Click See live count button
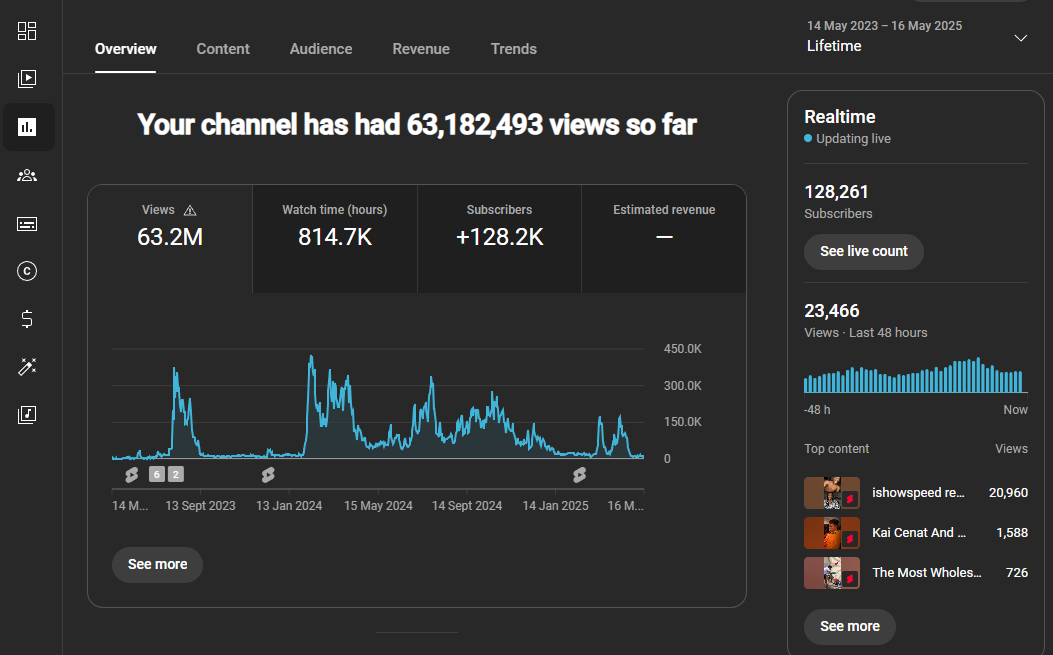The height and width of the screenshot is (655, 1053). click(x=864, y=251)
